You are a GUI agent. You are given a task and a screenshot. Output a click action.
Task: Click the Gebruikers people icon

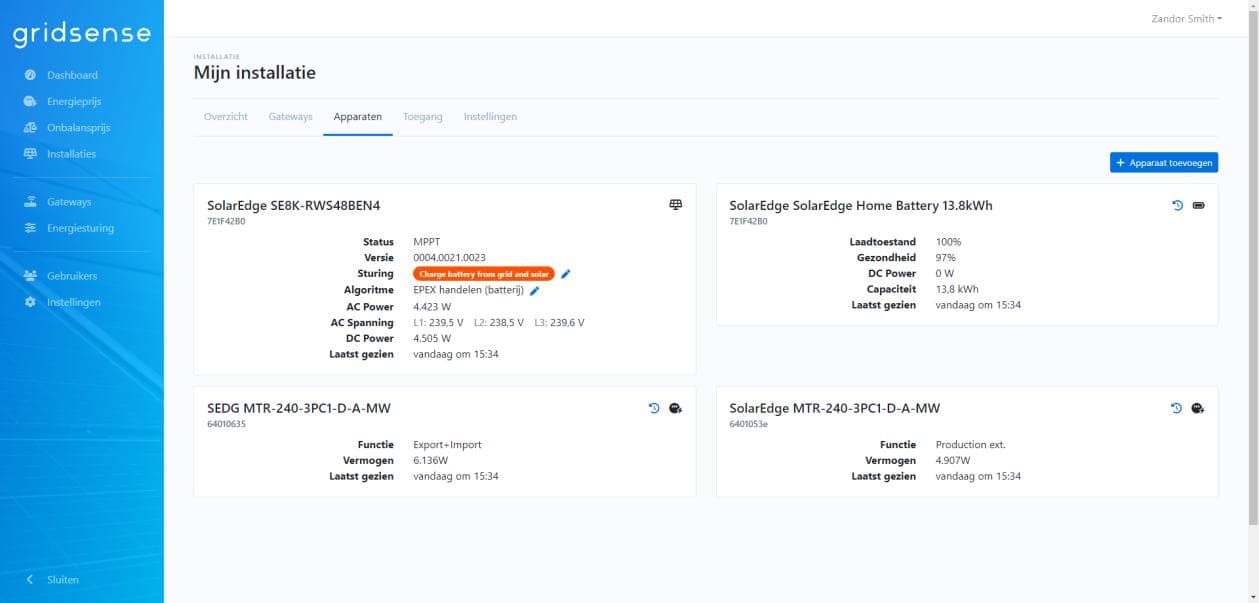30,276
